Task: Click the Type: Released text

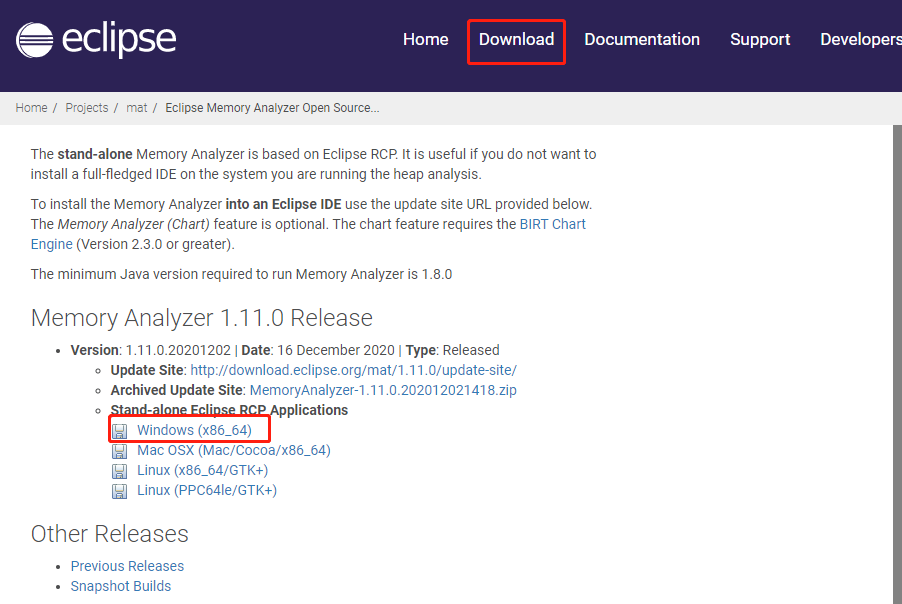Action: pyautogui.click(x=453, y=350)
